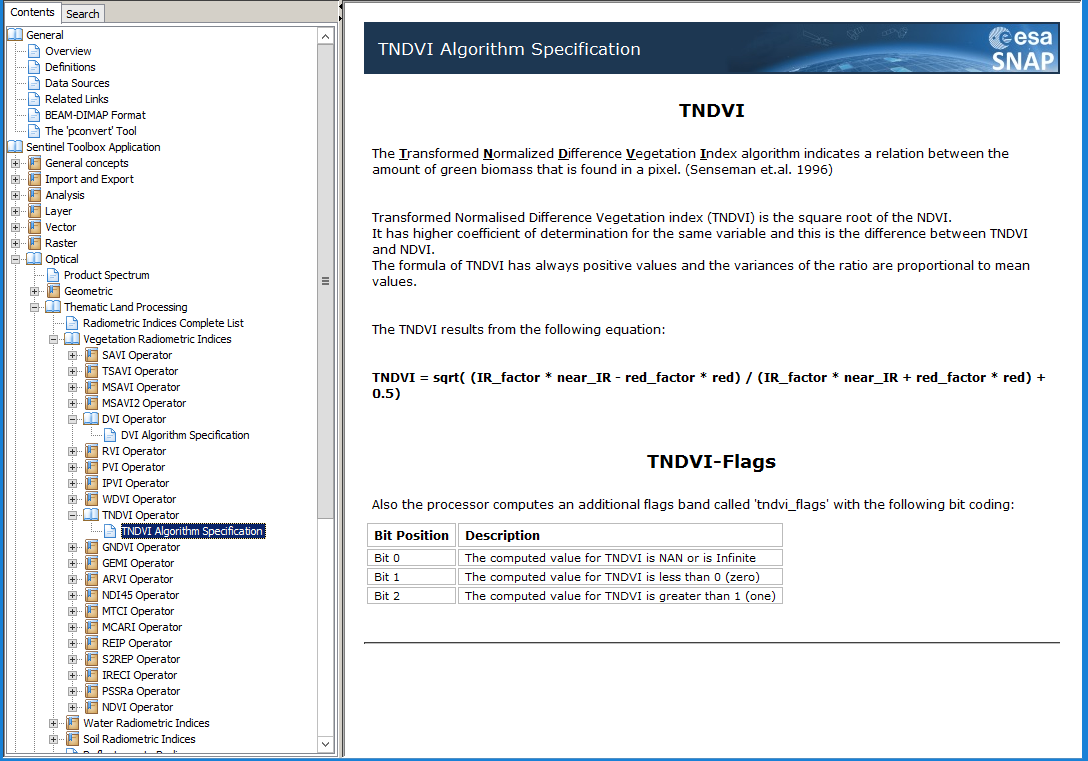The width and height of the screenshot is (1088, 761).
Task: Open the Overview help page
Action: (68, 51)
